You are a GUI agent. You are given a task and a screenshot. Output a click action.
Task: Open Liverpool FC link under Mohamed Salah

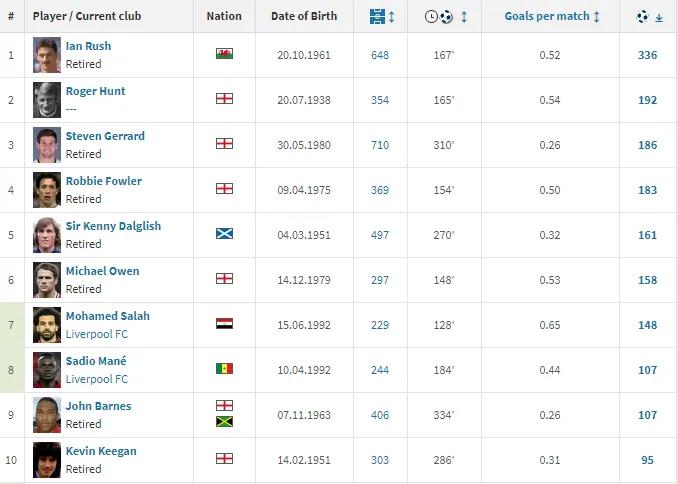point(97,334)
